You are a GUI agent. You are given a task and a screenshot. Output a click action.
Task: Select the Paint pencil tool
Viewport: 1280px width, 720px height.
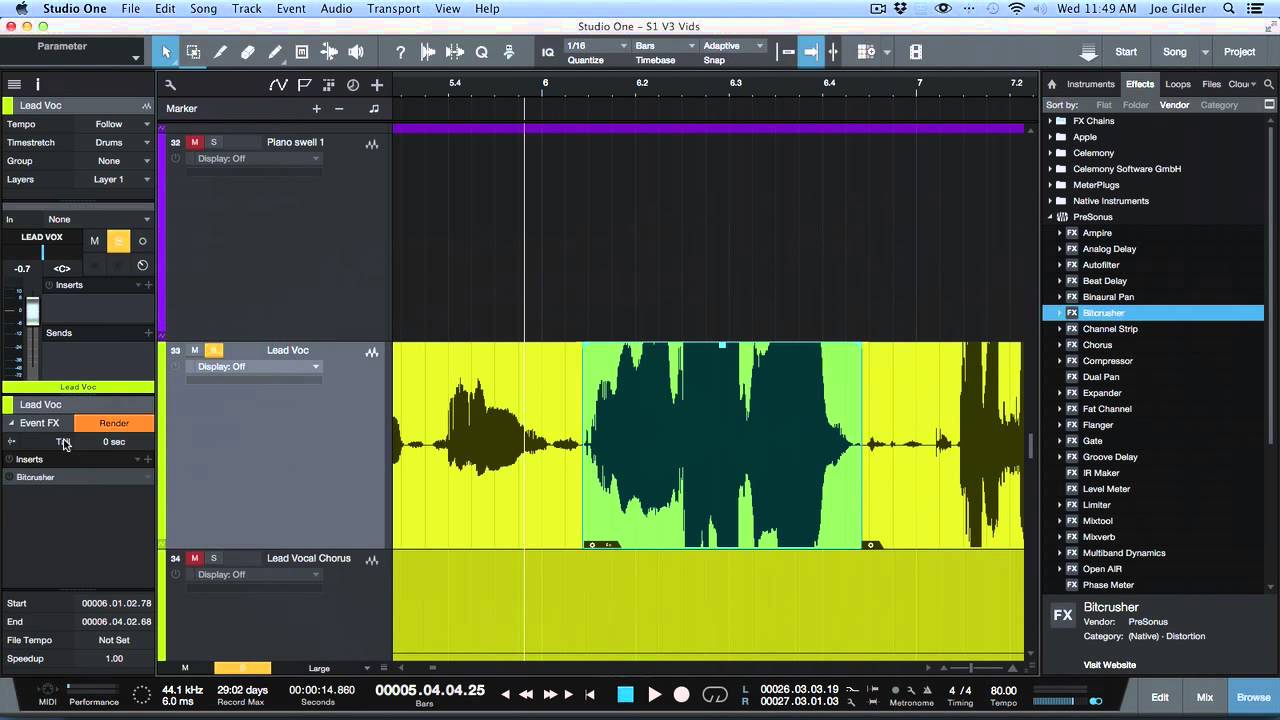click(x=274, y=52)
